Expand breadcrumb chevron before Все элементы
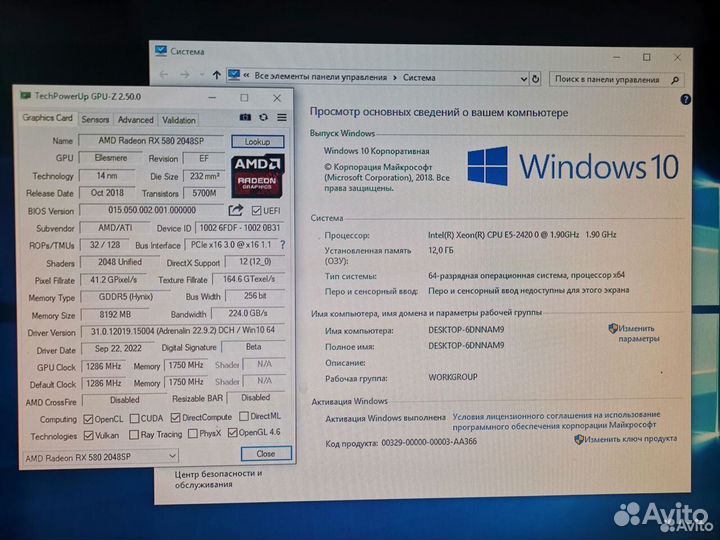Screen dimensions: 720x540 tap(246, 75)
